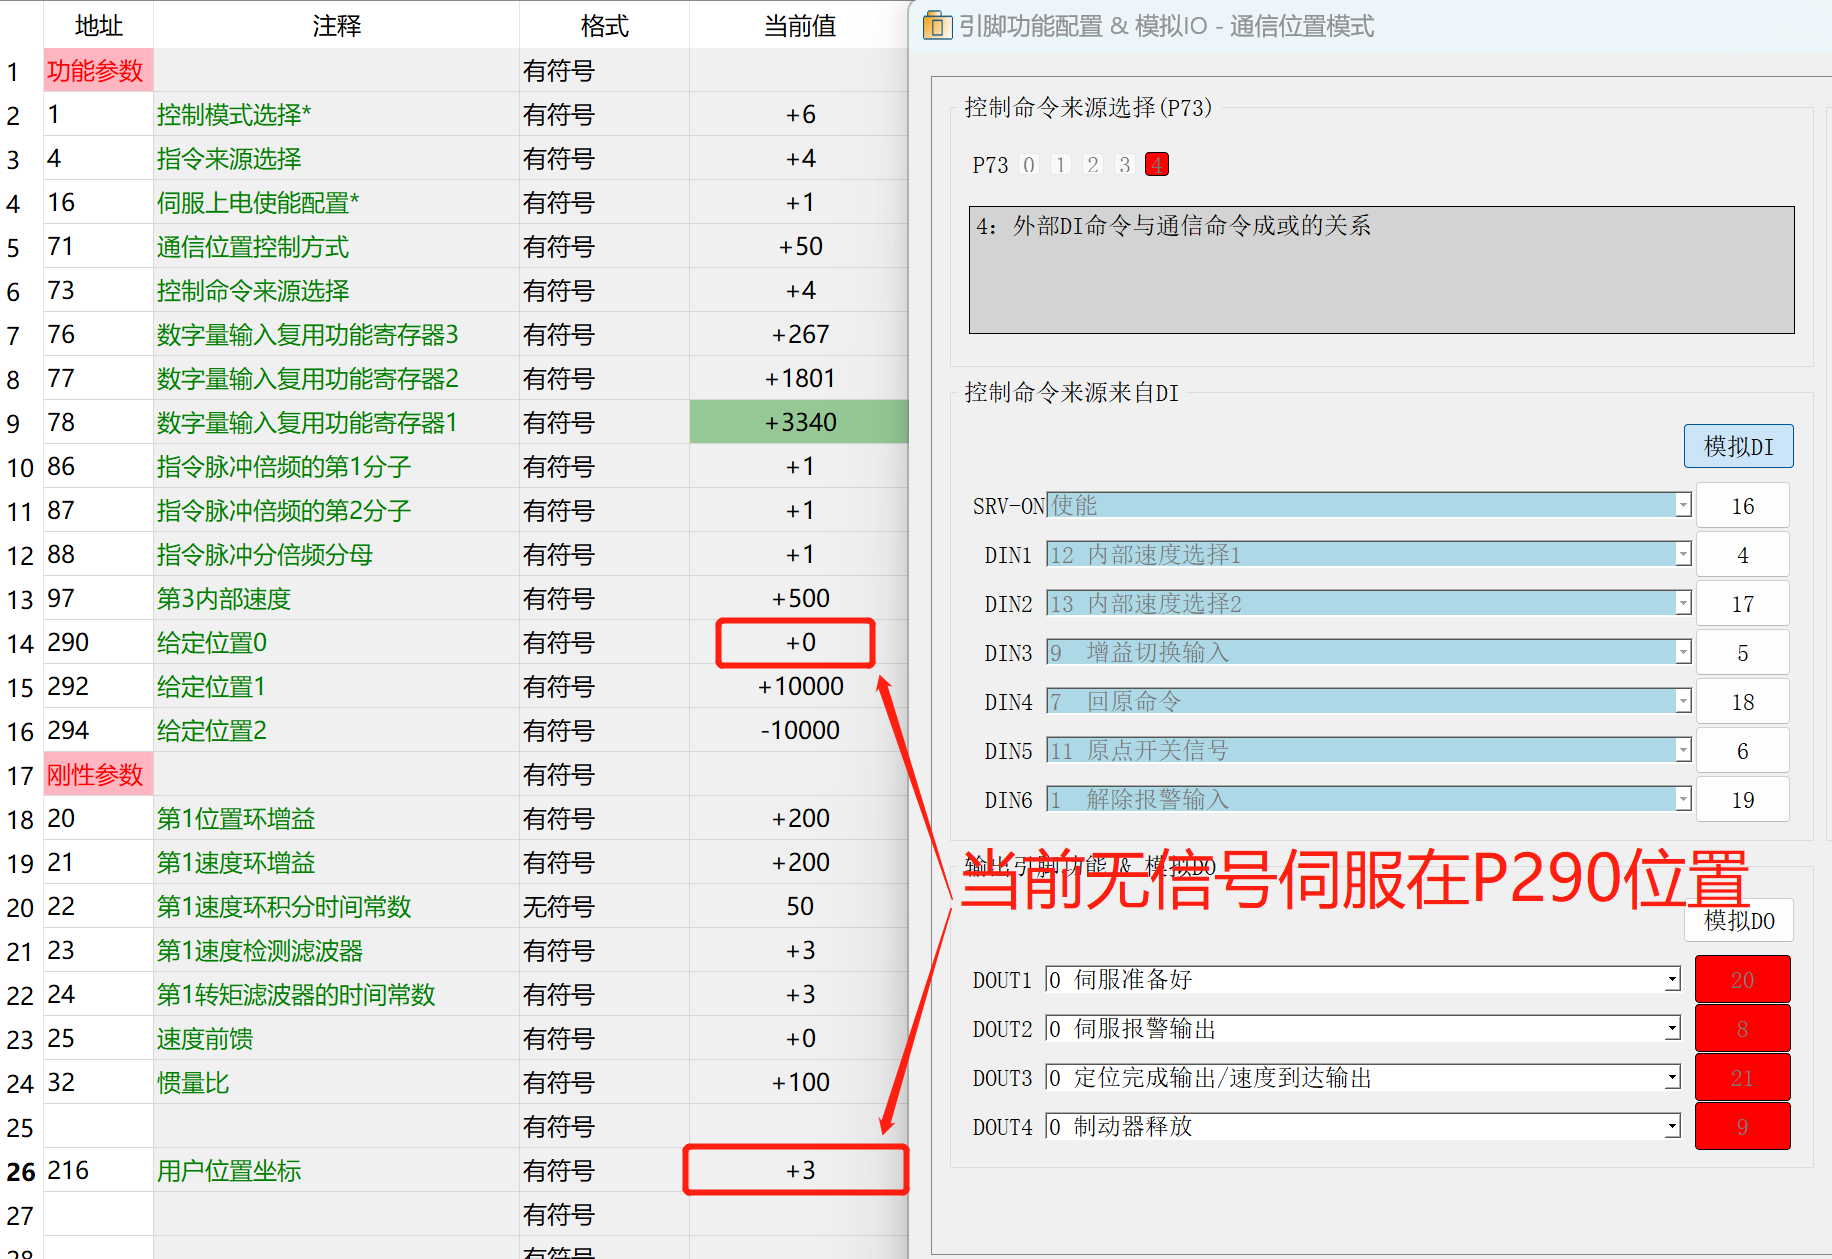Click red DOUT1 indicator 20

point(1743,980)
